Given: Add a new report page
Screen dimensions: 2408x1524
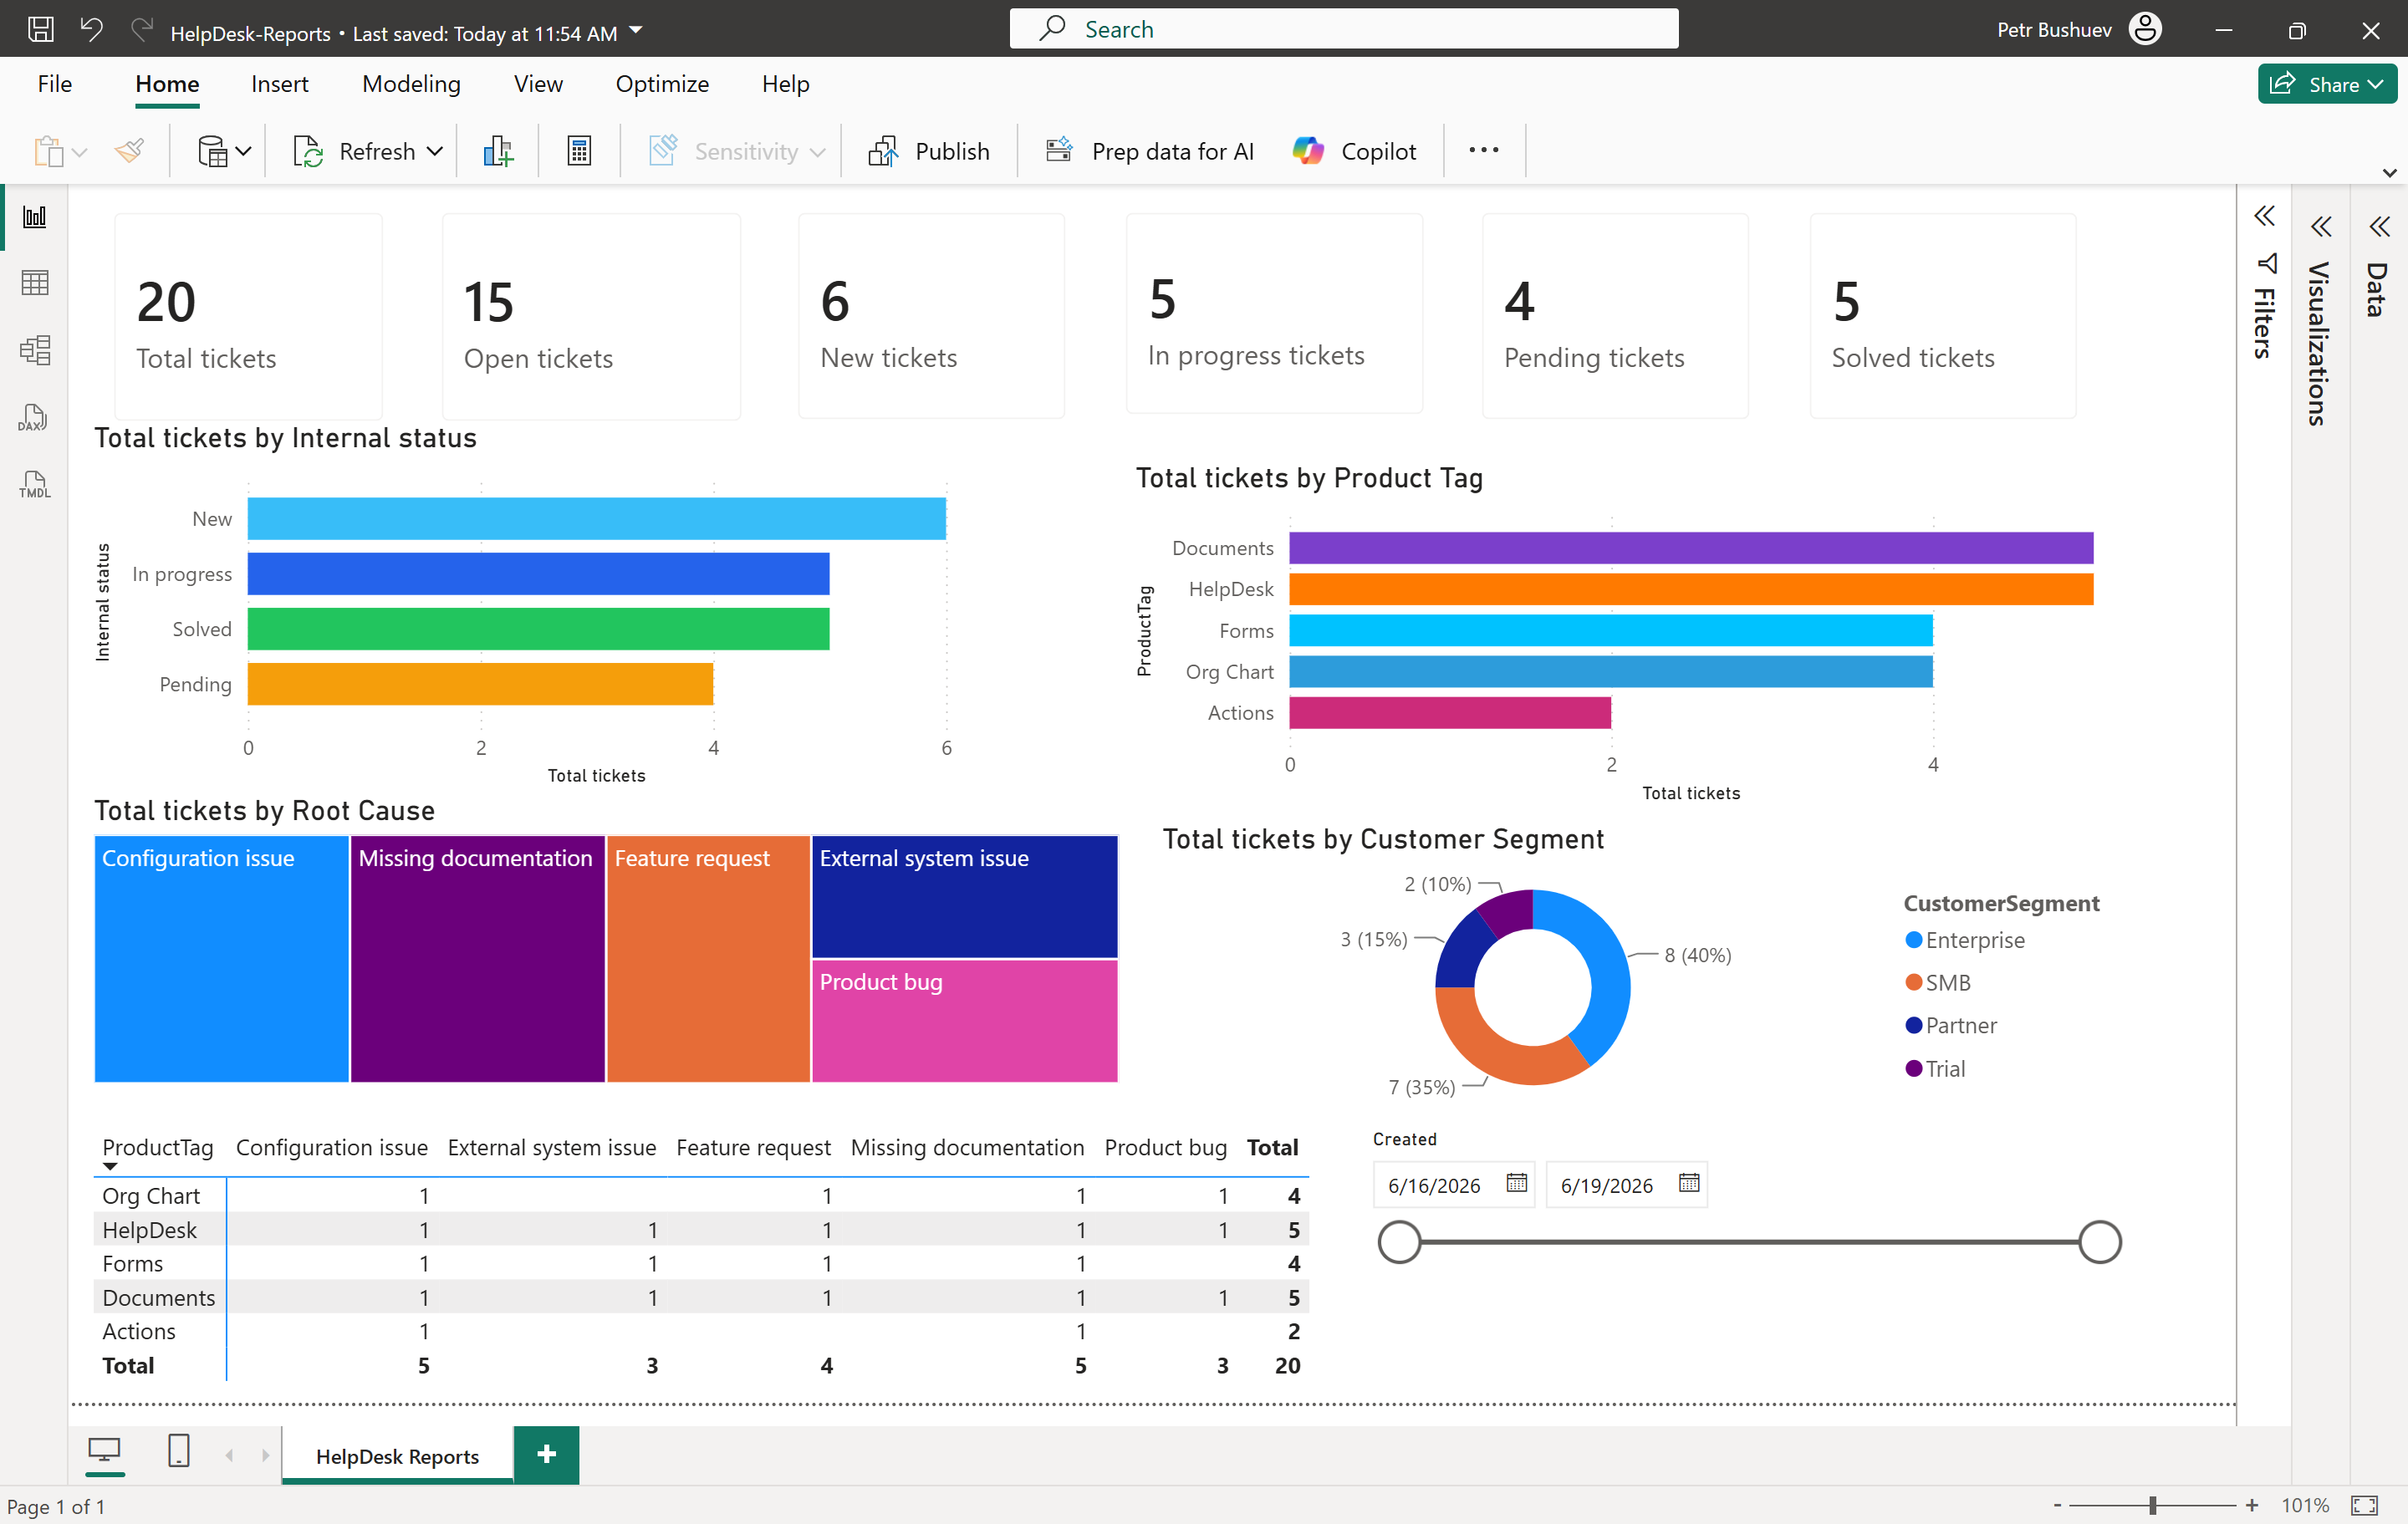Looking at the screenshot, I should tap(546, 1454).
